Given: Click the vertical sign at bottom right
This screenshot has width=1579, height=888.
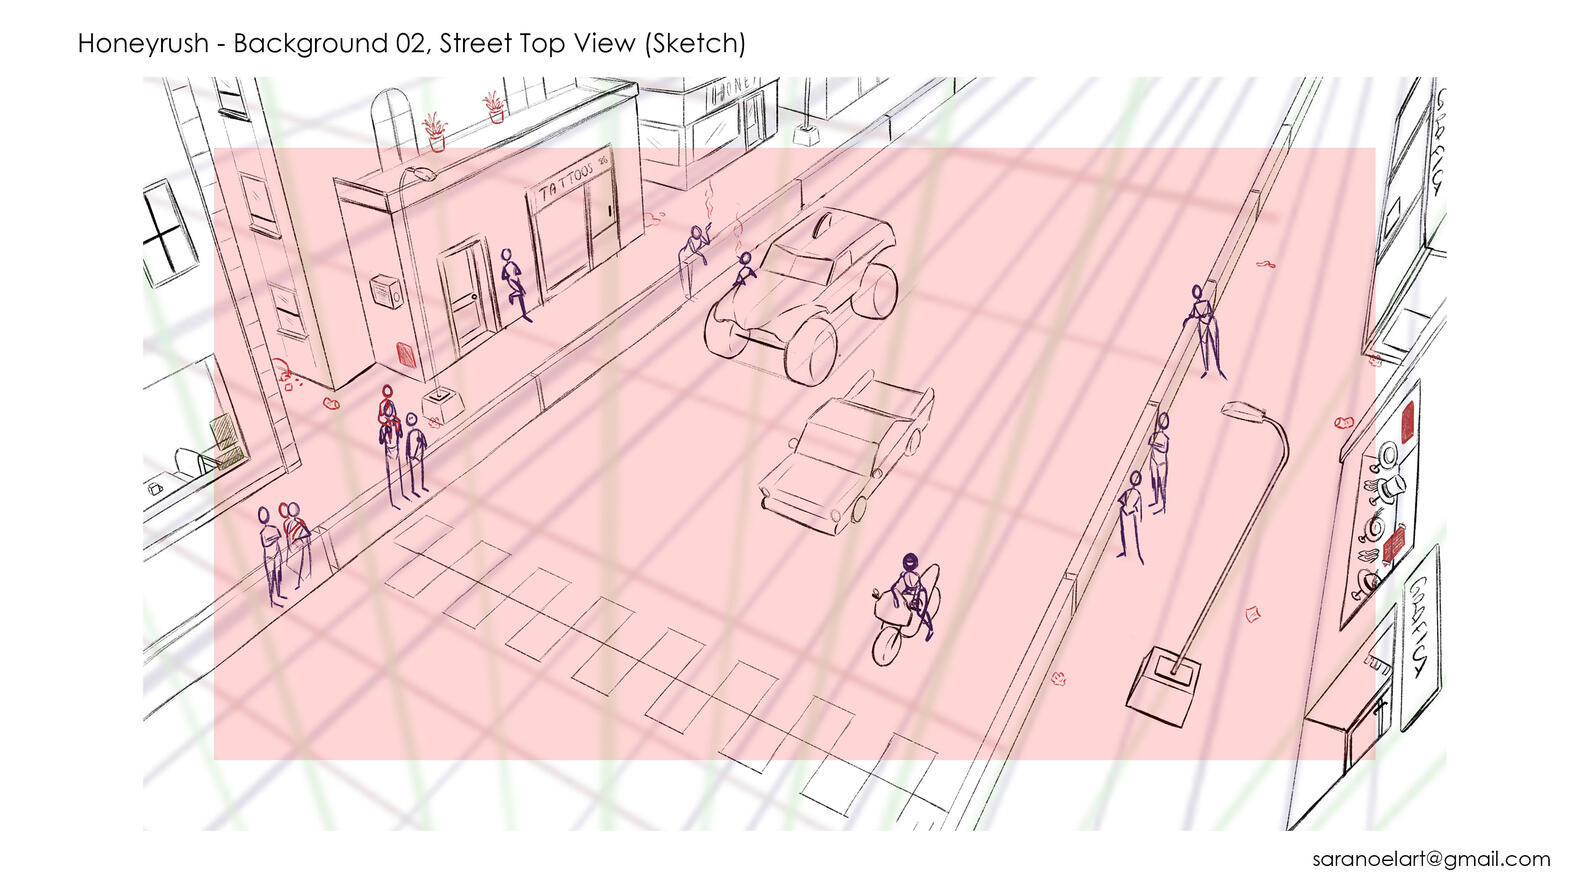Looking at the screenshot, I should coord(1420,635).
